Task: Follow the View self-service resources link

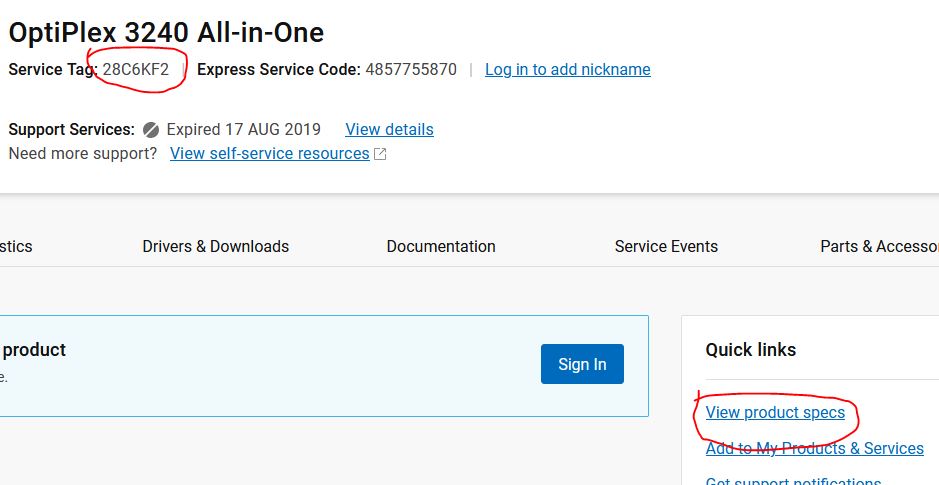Action: coord(269,153)
